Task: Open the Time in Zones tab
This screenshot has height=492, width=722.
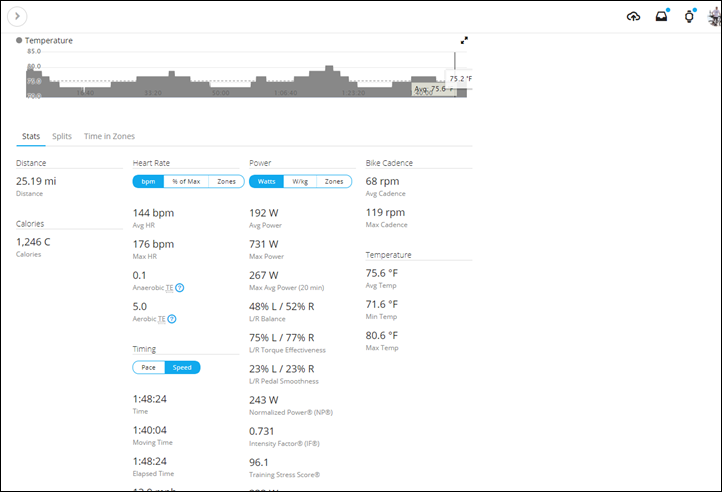Action: 109,136
